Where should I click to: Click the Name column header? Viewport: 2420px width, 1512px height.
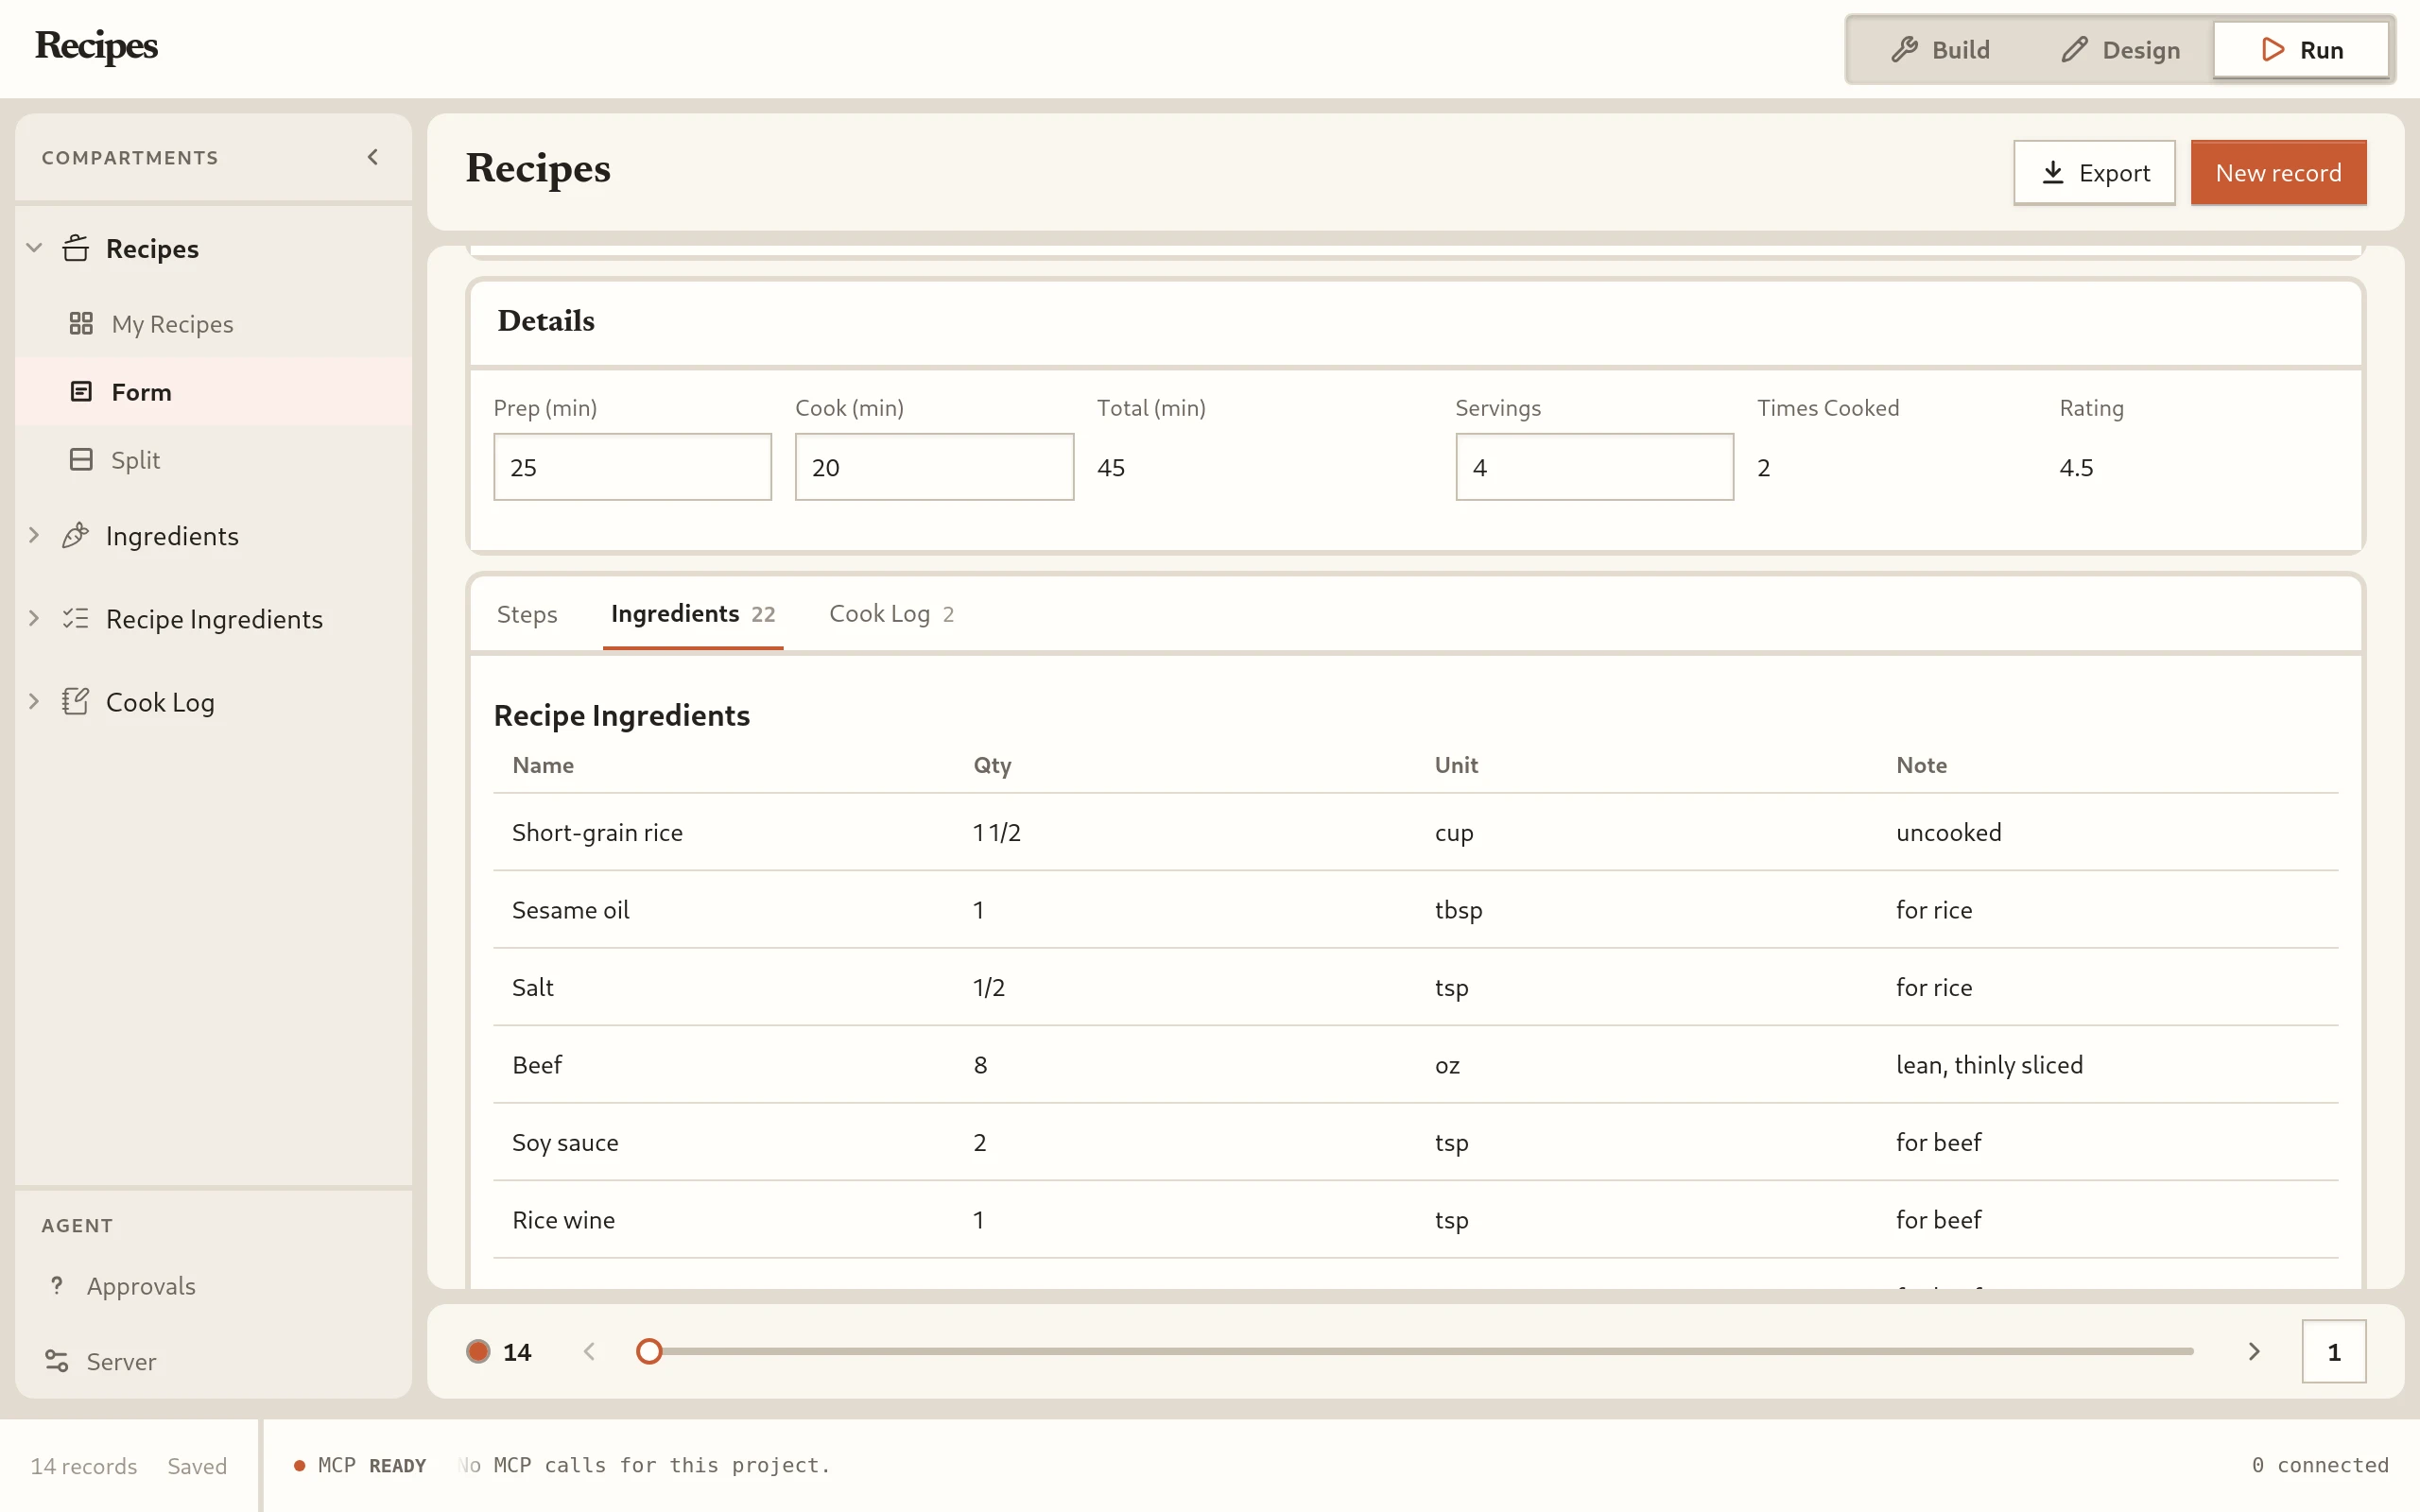click(x=543, y=765)
